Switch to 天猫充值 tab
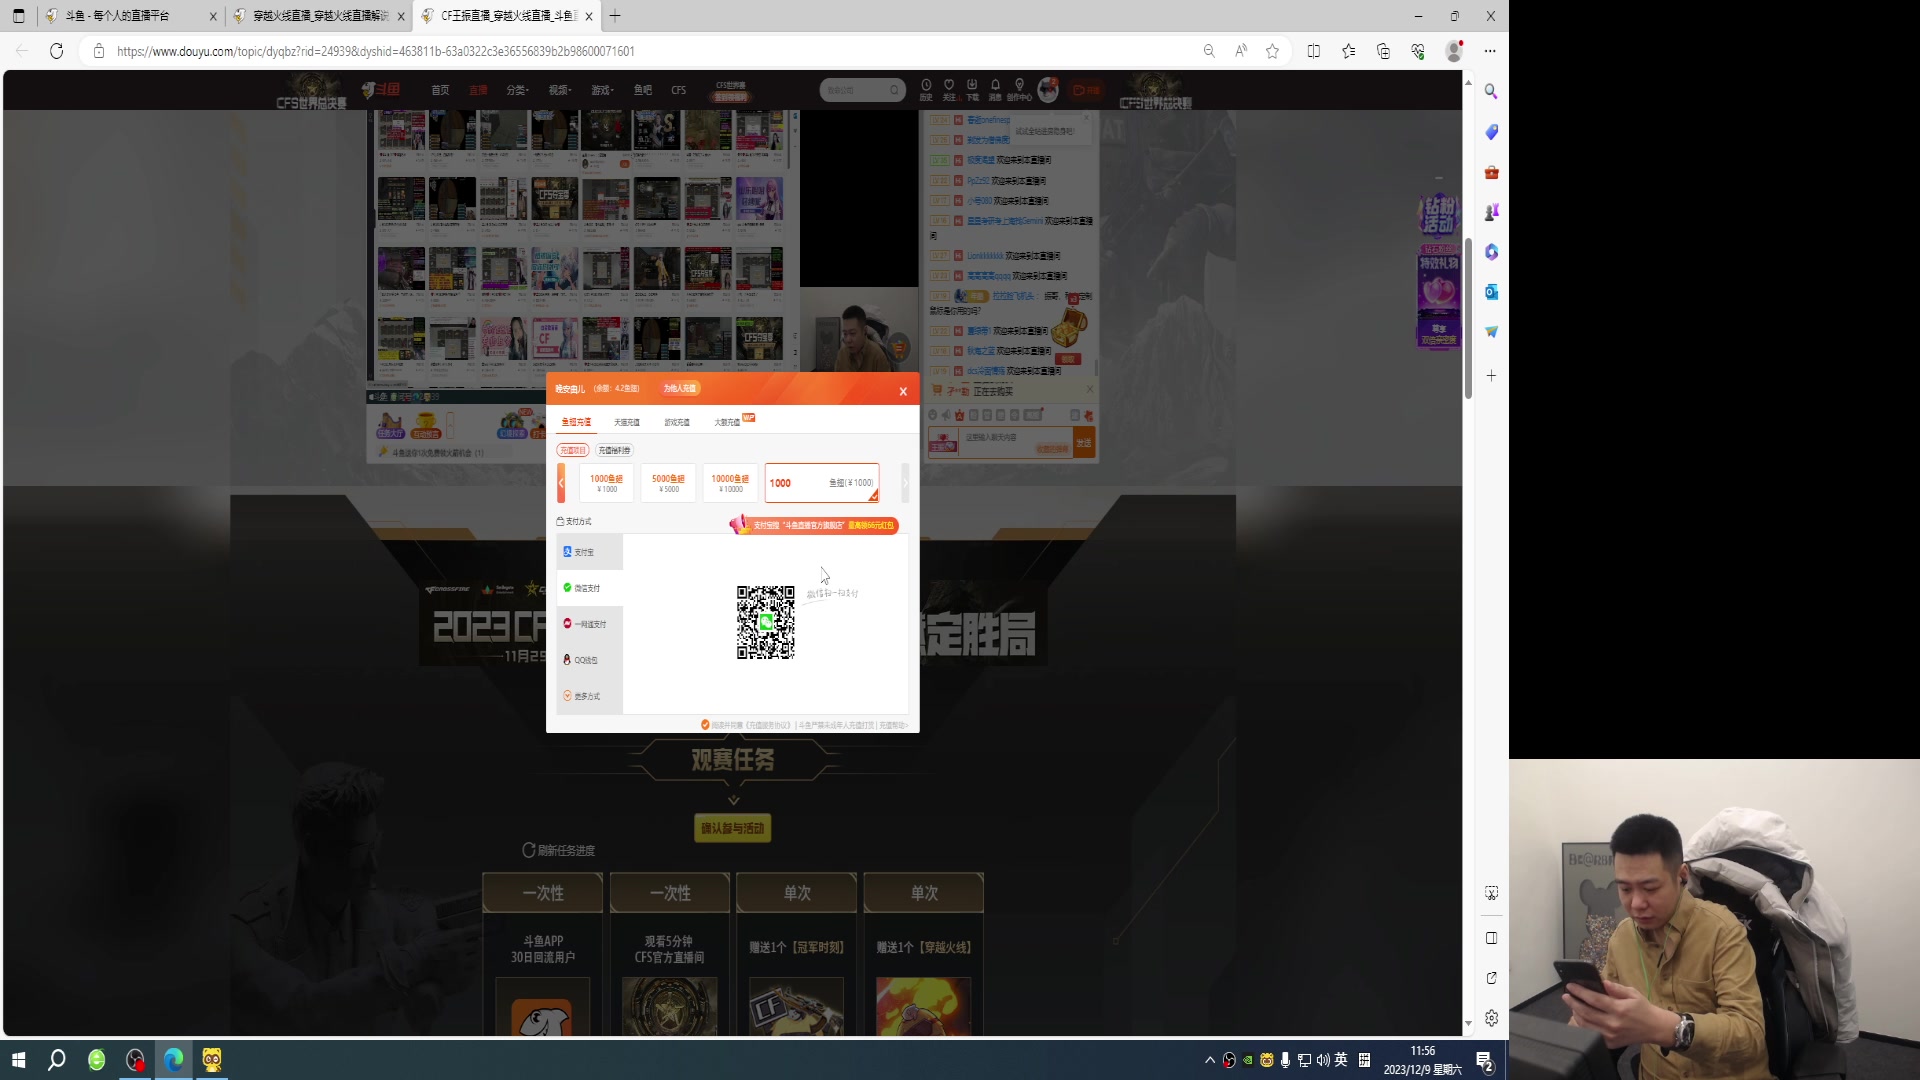Screen dimensions: 1920x1080 coord(626,422)
